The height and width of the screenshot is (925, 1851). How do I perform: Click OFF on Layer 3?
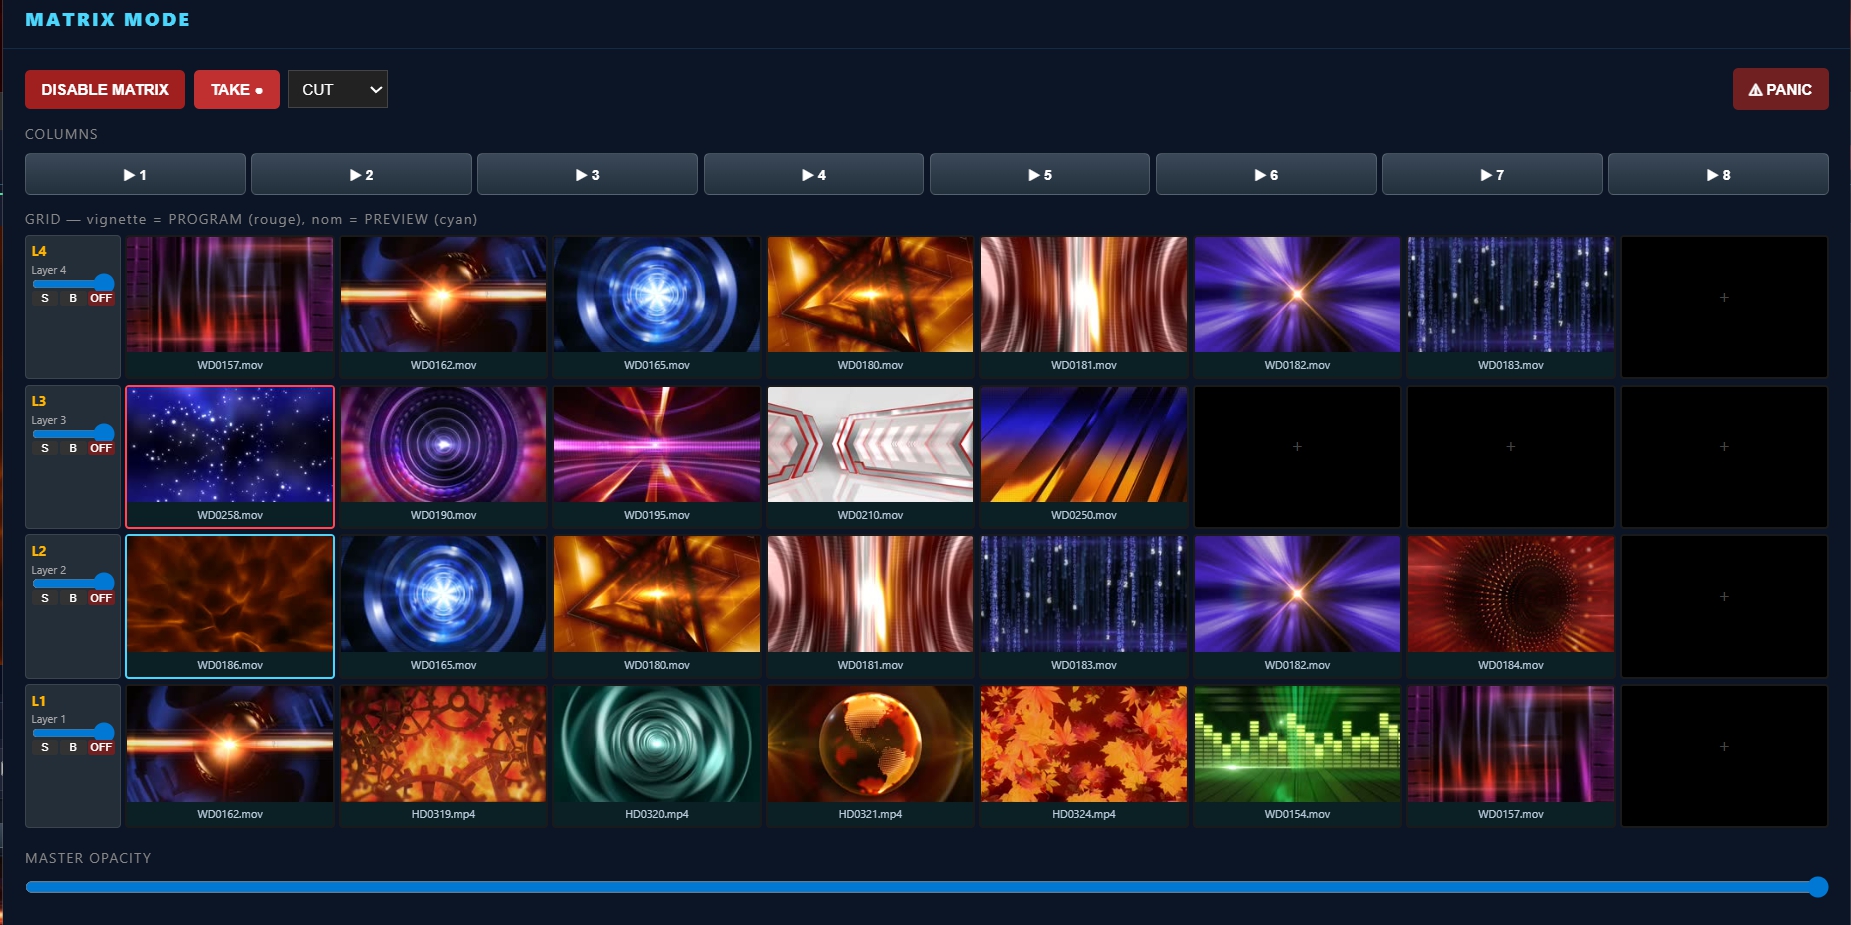[101, 448]
